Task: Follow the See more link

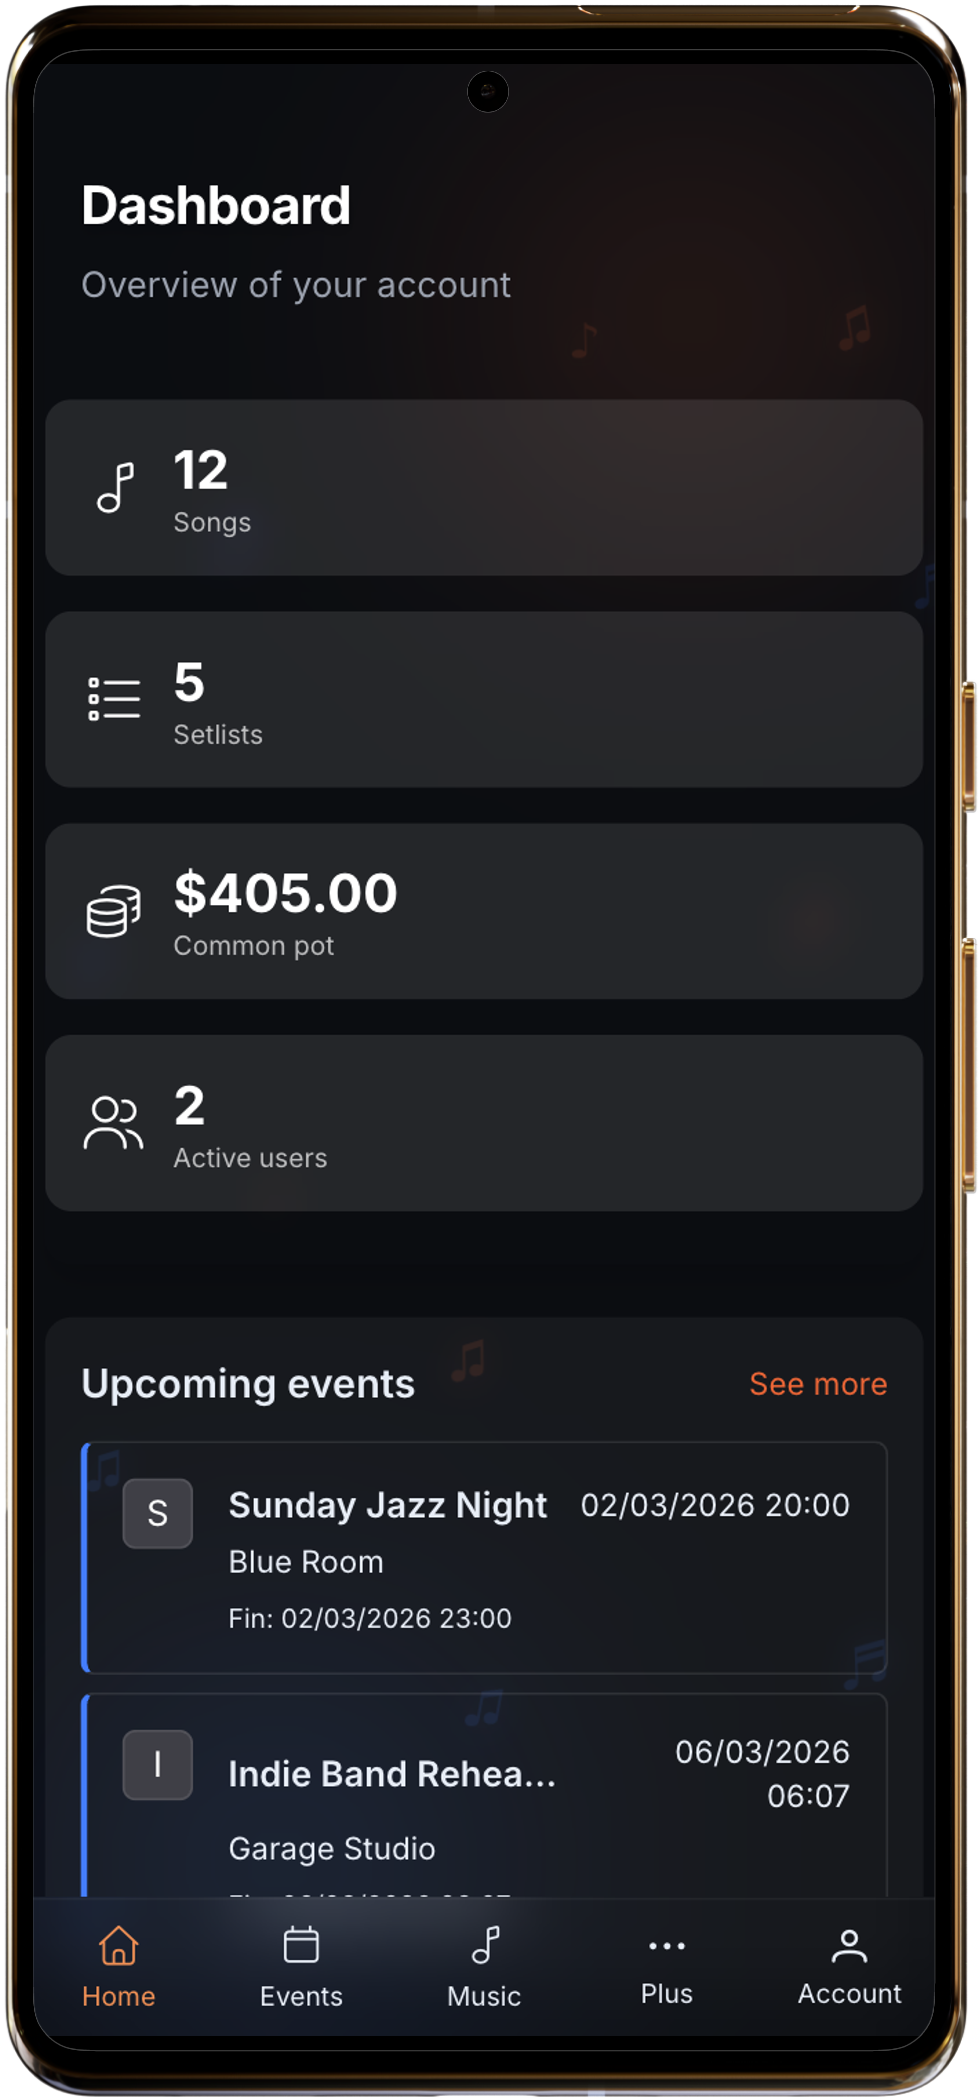Action: click(818, 1384)
